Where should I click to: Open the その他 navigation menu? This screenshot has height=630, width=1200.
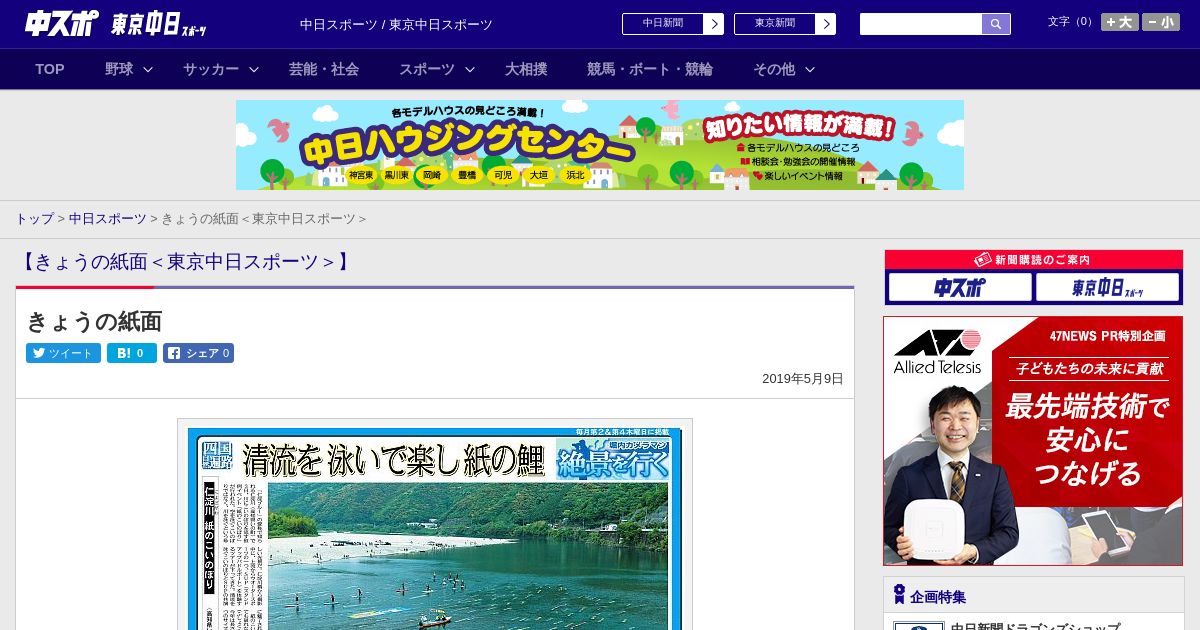tap(774, 69)
